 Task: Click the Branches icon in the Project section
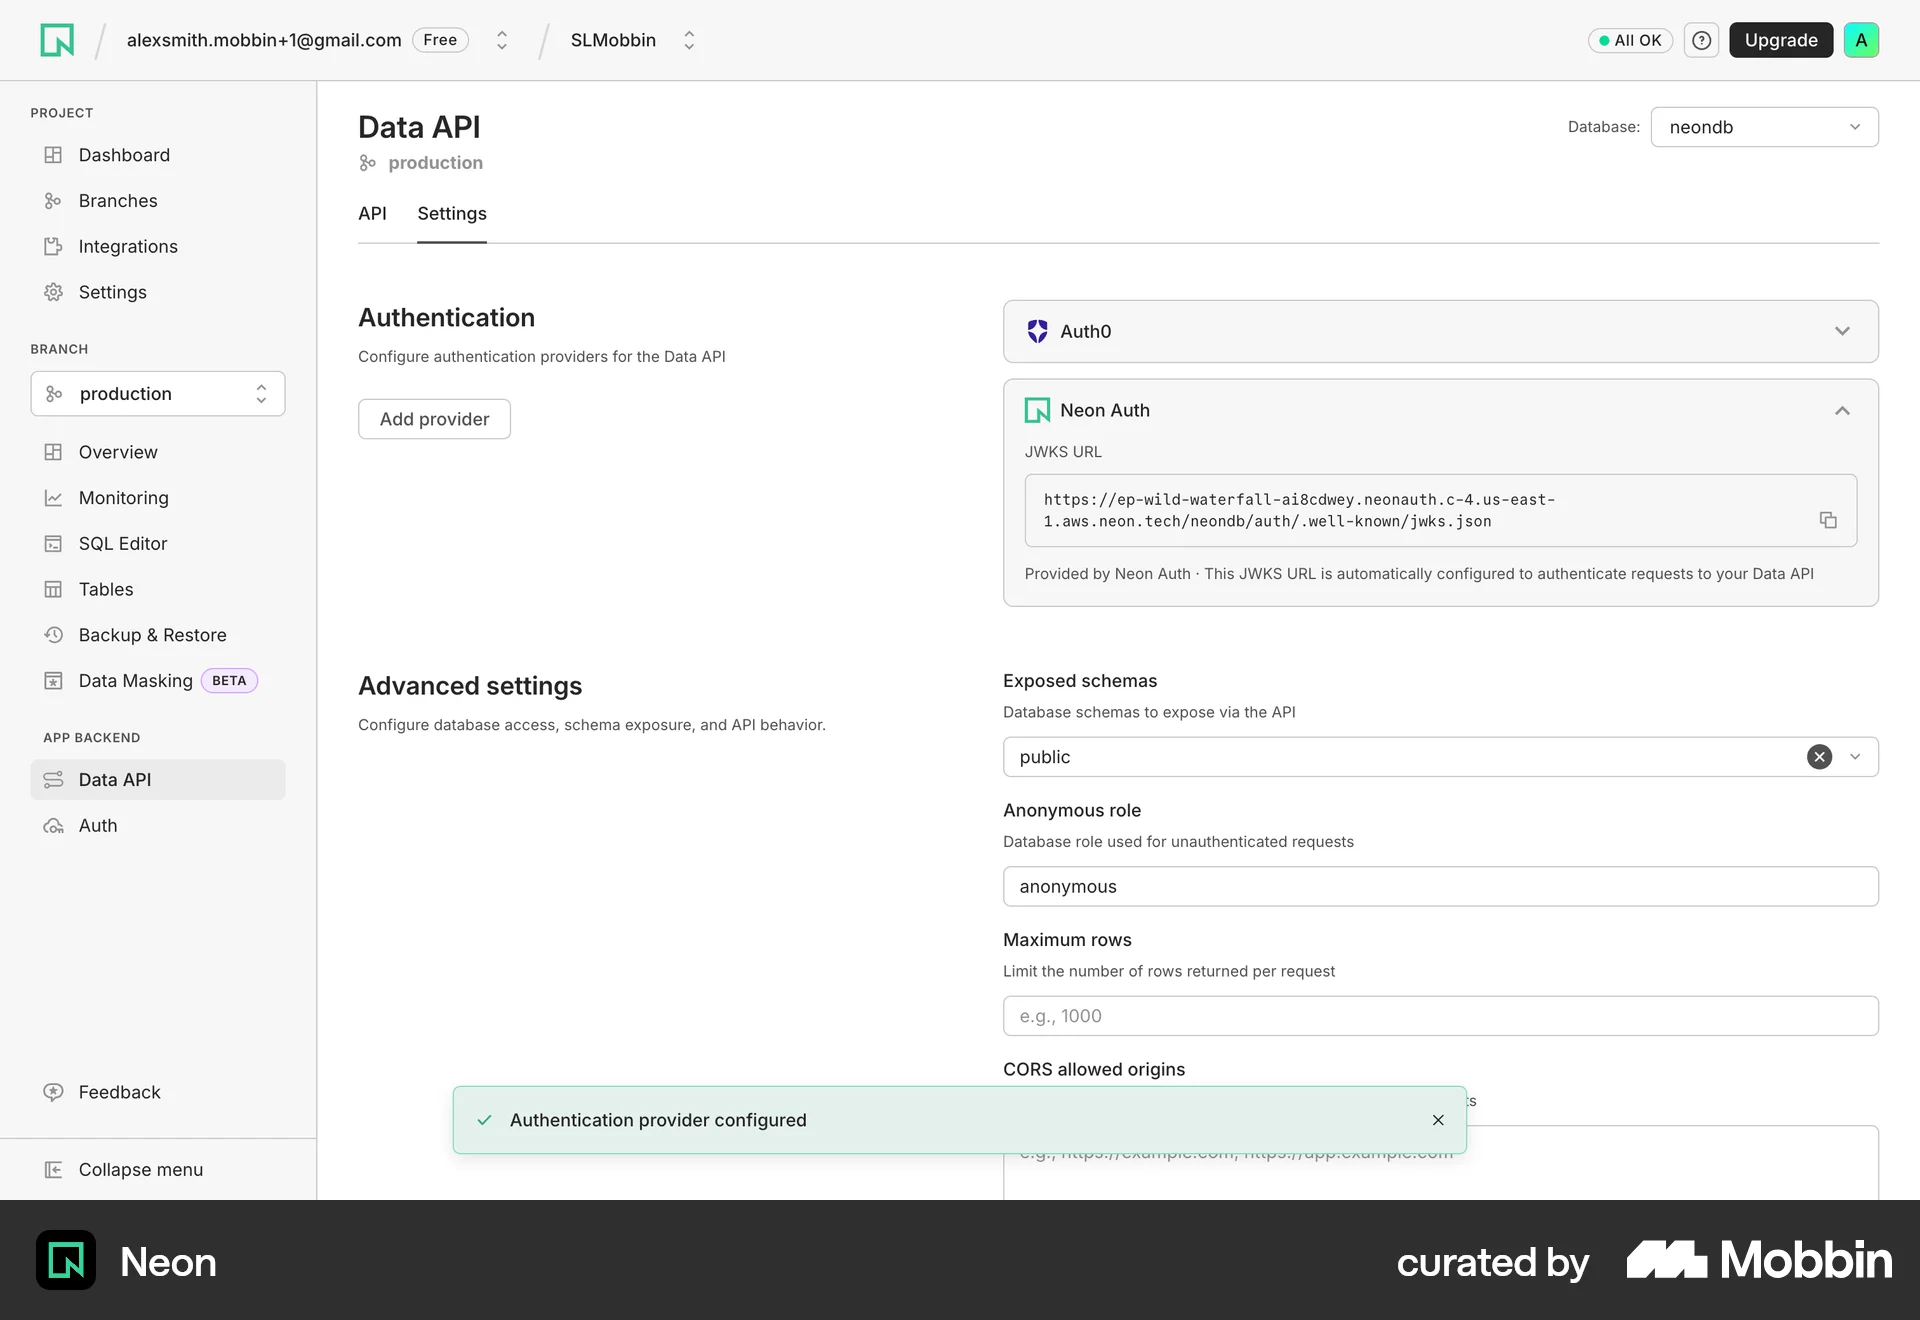pyautogui.click(x=53, y=201)
